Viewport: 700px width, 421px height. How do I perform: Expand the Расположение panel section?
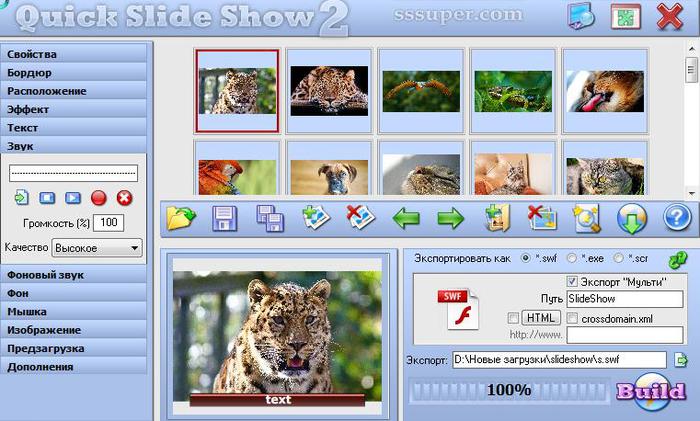point(74,91)
